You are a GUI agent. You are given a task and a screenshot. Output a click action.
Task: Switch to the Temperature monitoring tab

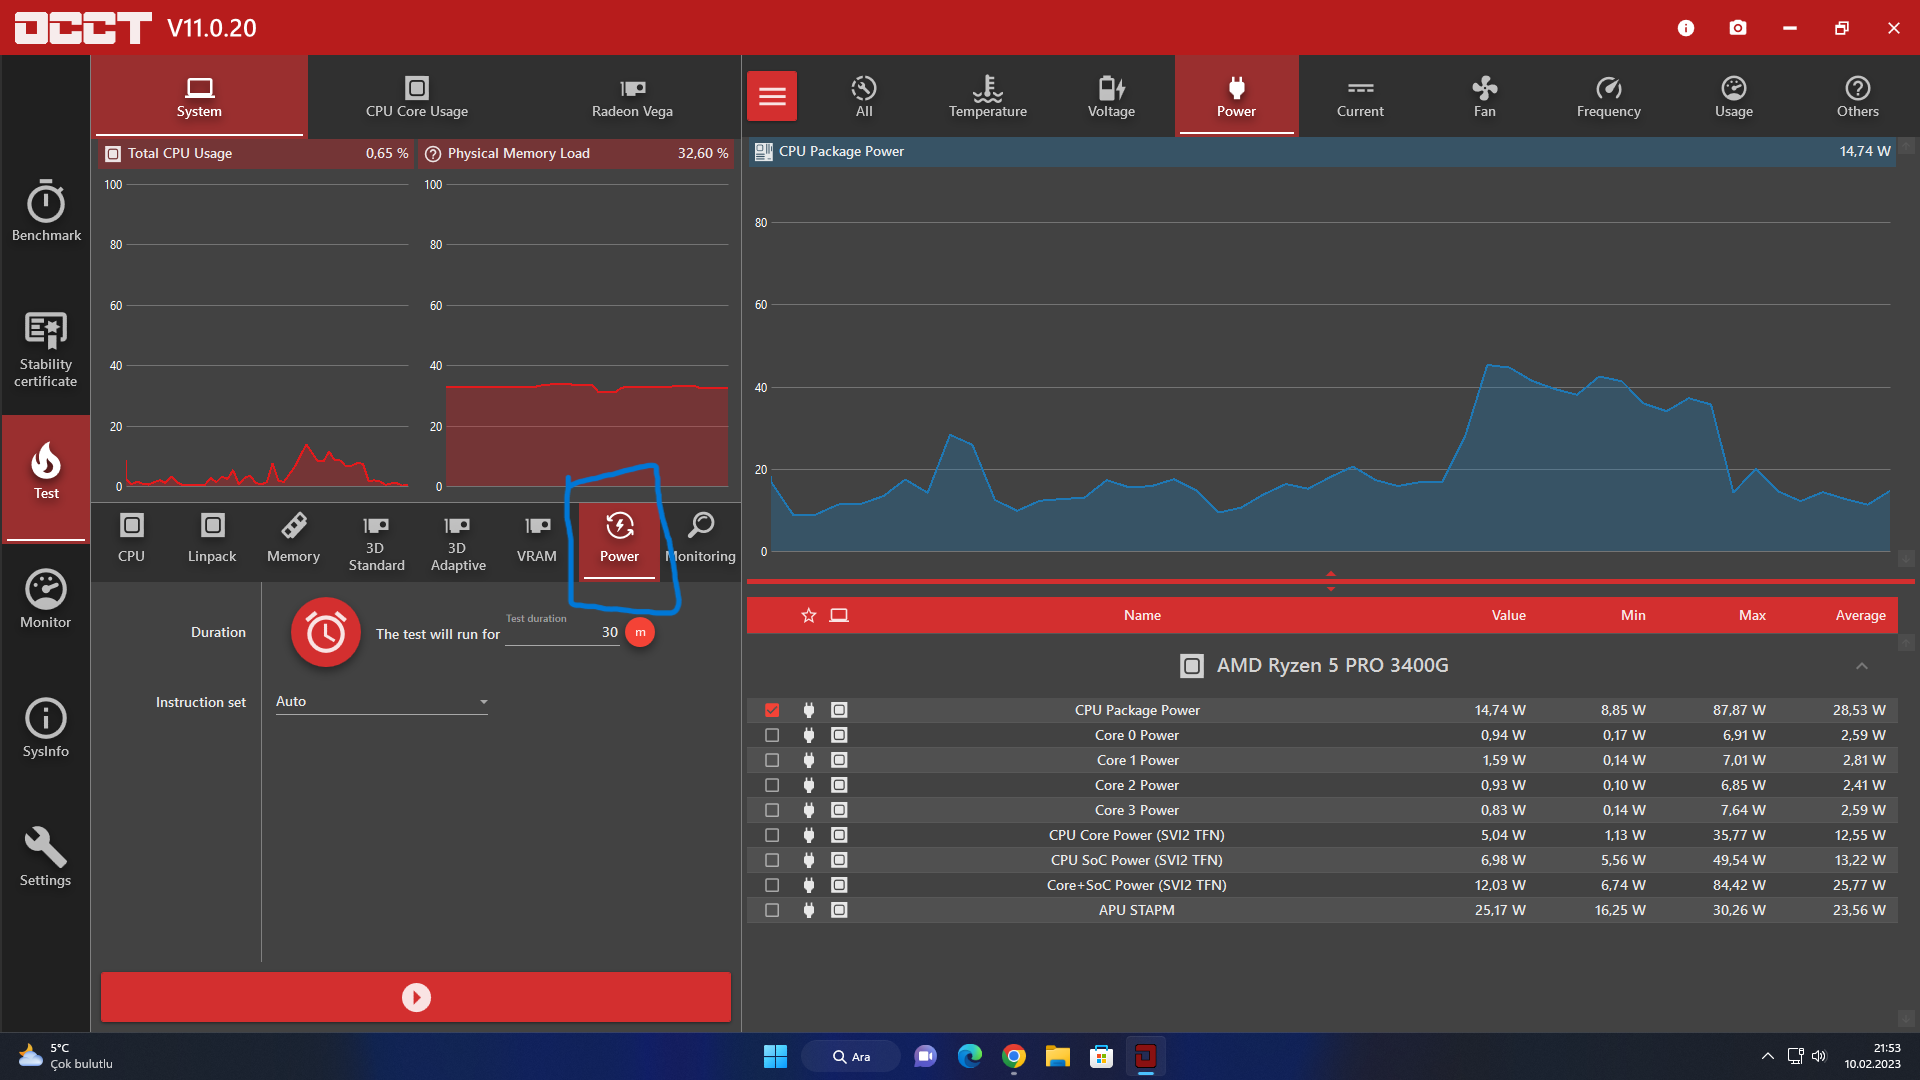pyautogui.click(x=987, y=96)
